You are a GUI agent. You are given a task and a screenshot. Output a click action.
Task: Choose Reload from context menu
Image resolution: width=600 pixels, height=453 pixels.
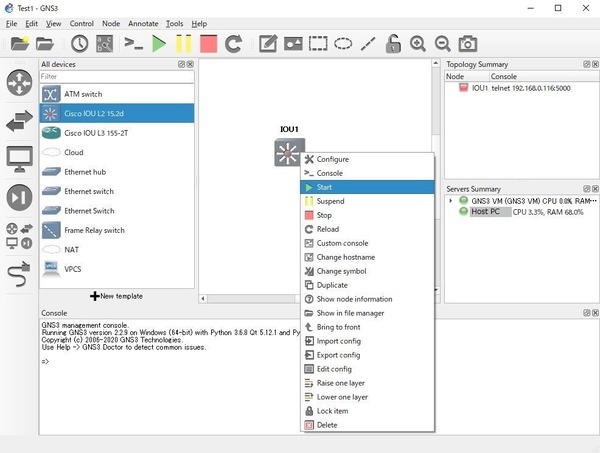pos(367,229)
